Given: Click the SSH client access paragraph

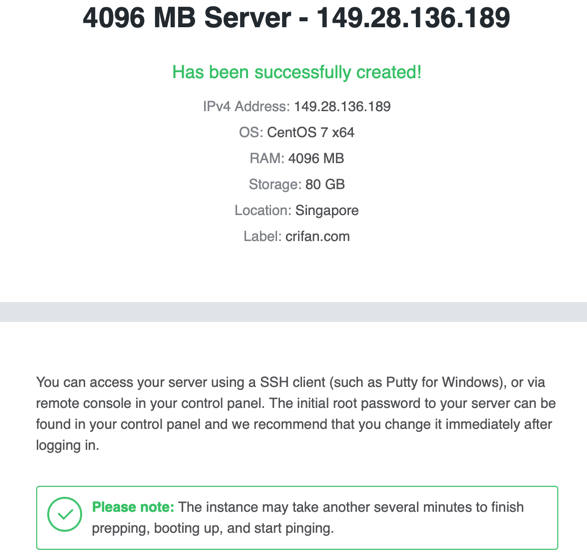Looking at the screenshot, I should (296, 414).
